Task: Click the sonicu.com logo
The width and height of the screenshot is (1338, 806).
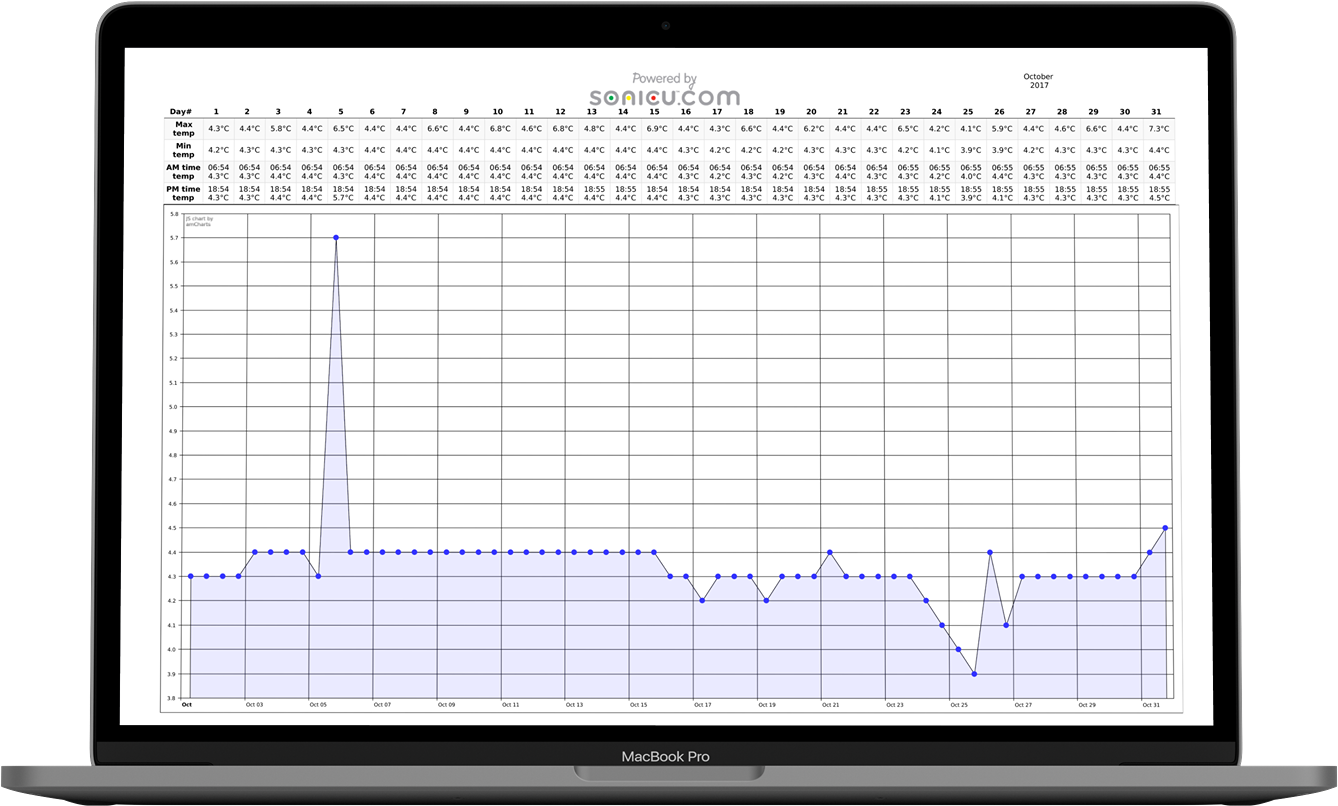Action: (x=664, y=96)
